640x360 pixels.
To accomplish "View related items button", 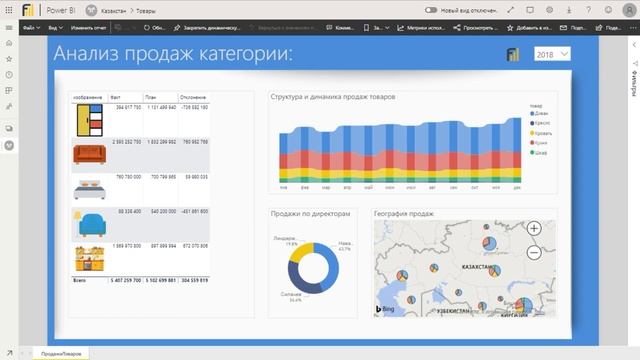I will [476, 28].
